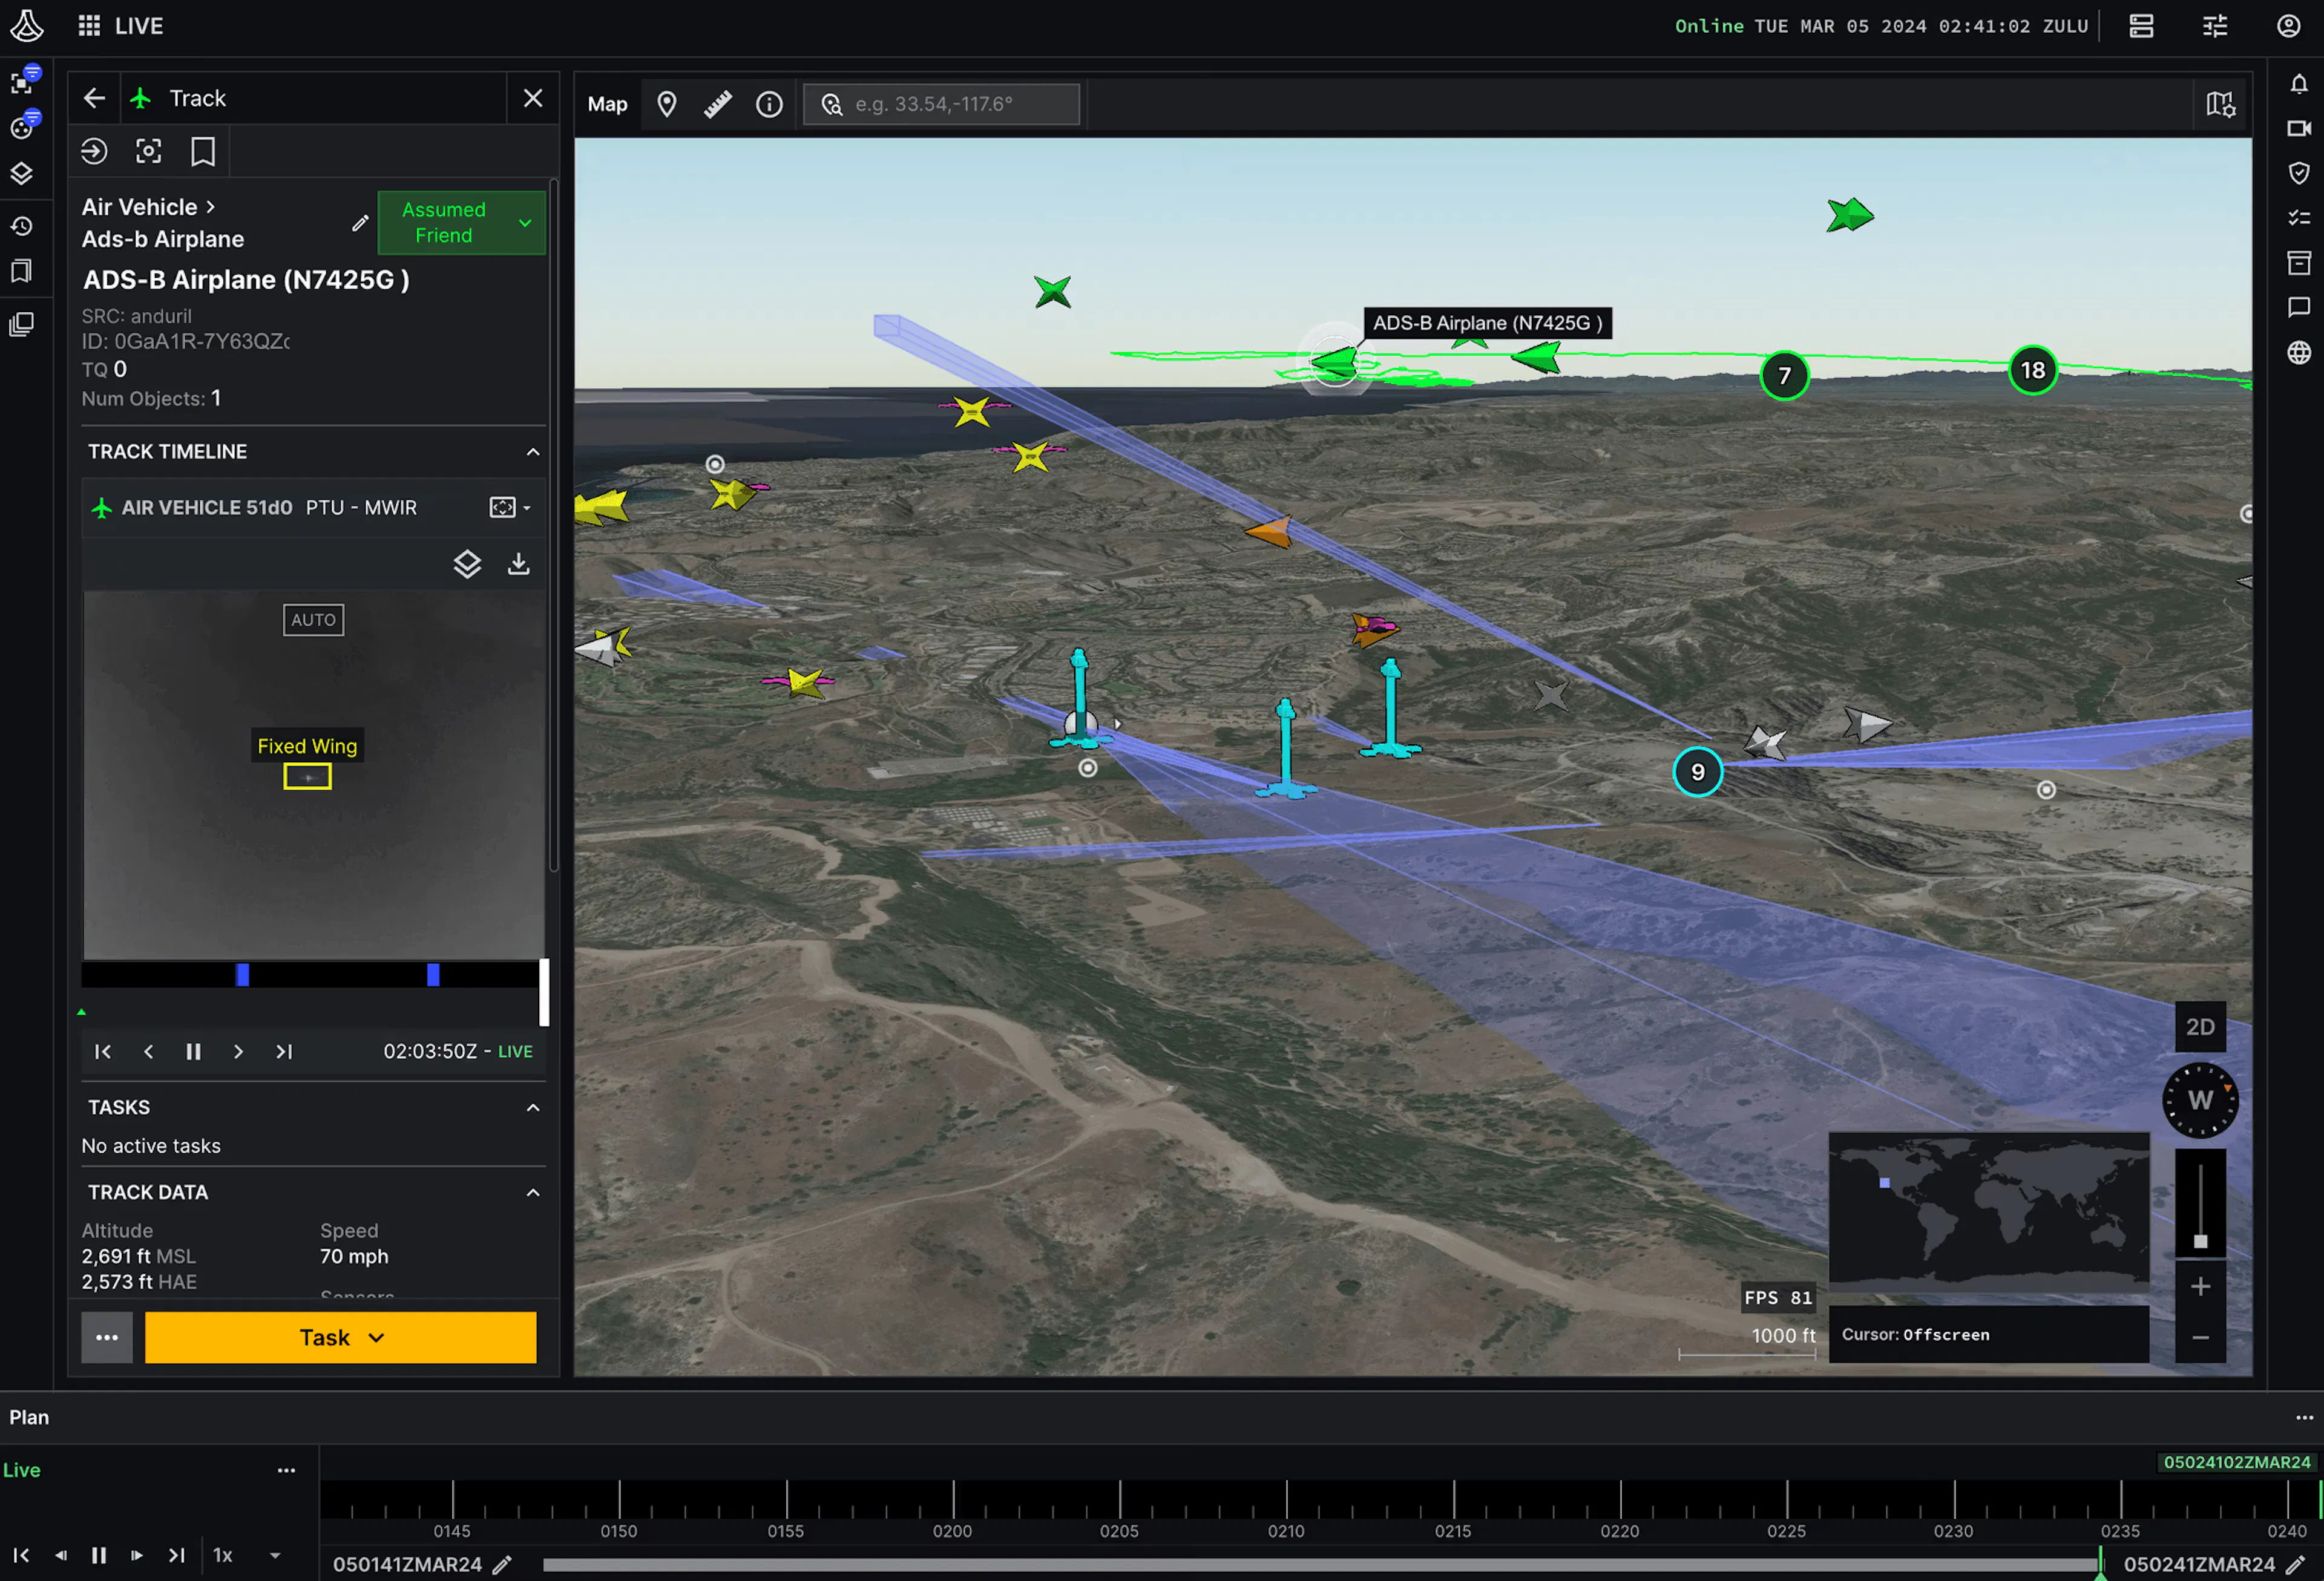Select the location pin tool next to Map
Viewport: 2324px width, 1581px height.
pos(666,103)
